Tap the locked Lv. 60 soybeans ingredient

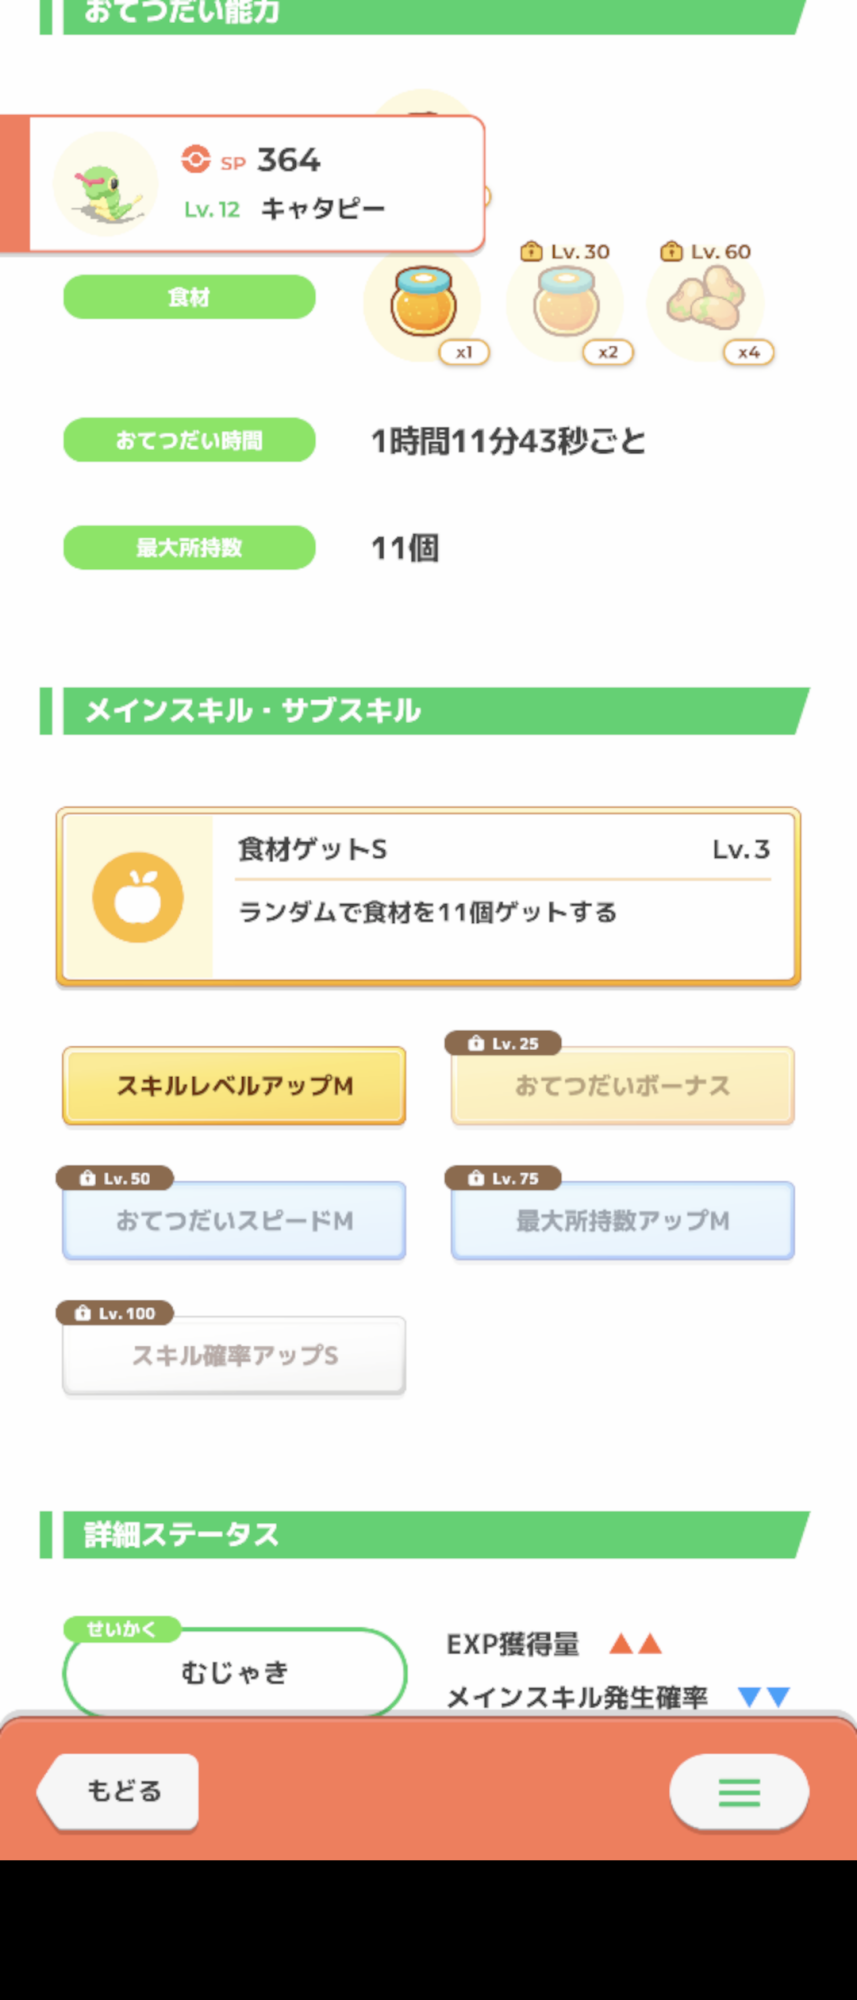point(706,300)
